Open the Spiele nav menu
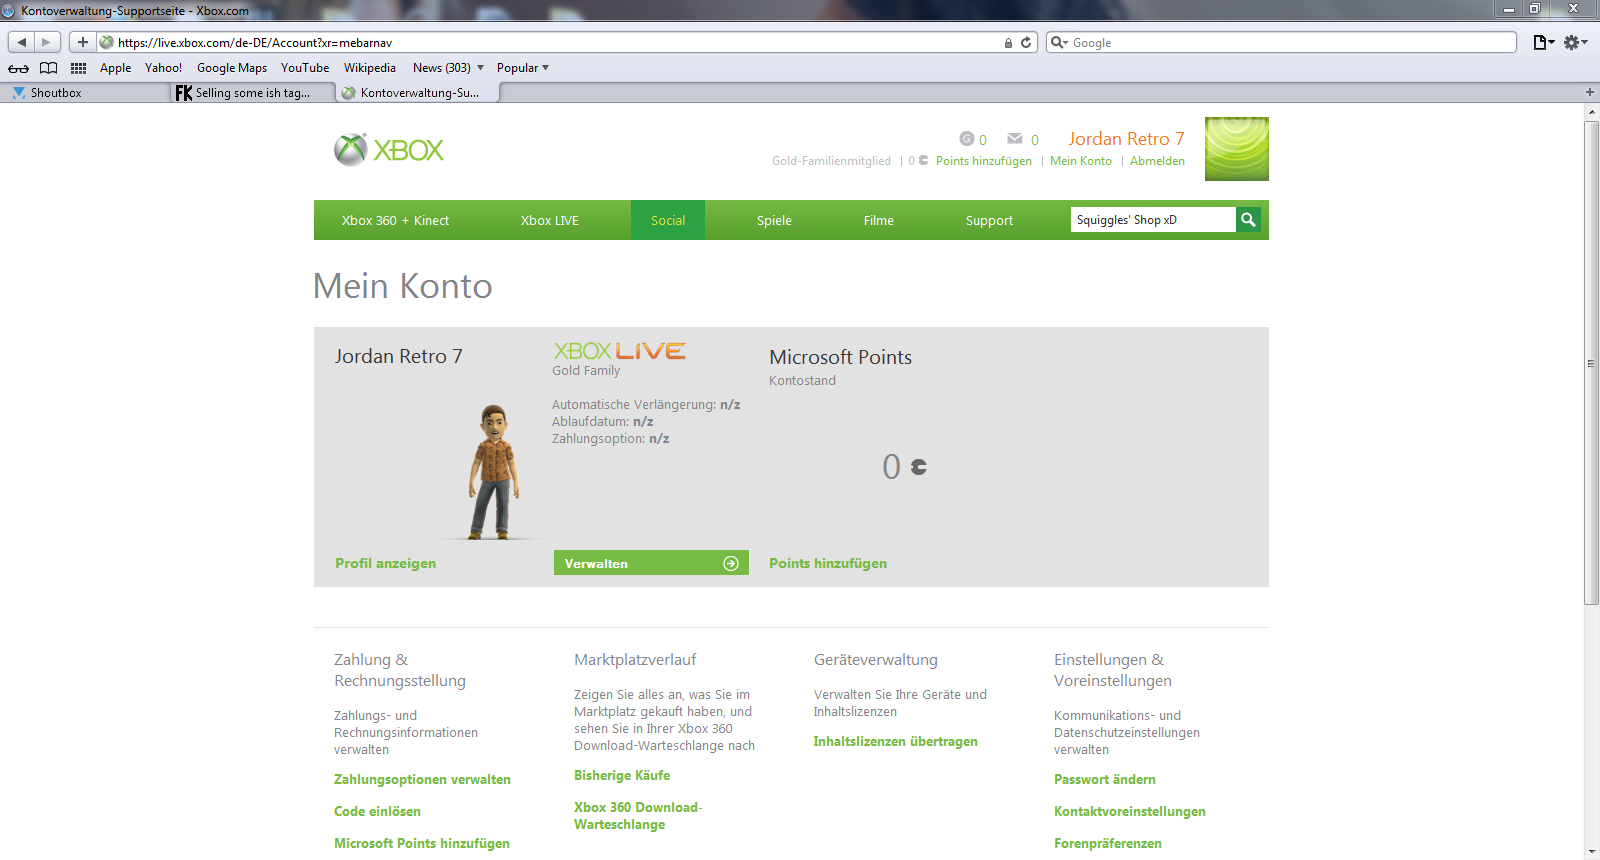 [774, 220]
